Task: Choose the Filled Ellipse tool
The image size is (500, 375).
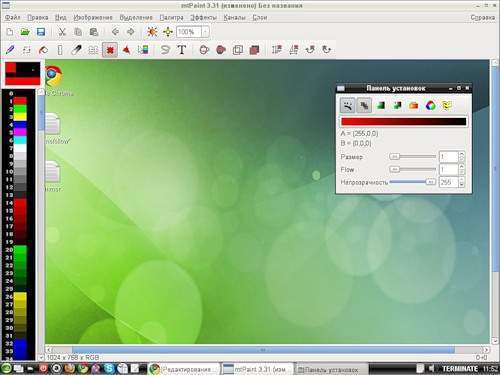Action: [221, 50]
